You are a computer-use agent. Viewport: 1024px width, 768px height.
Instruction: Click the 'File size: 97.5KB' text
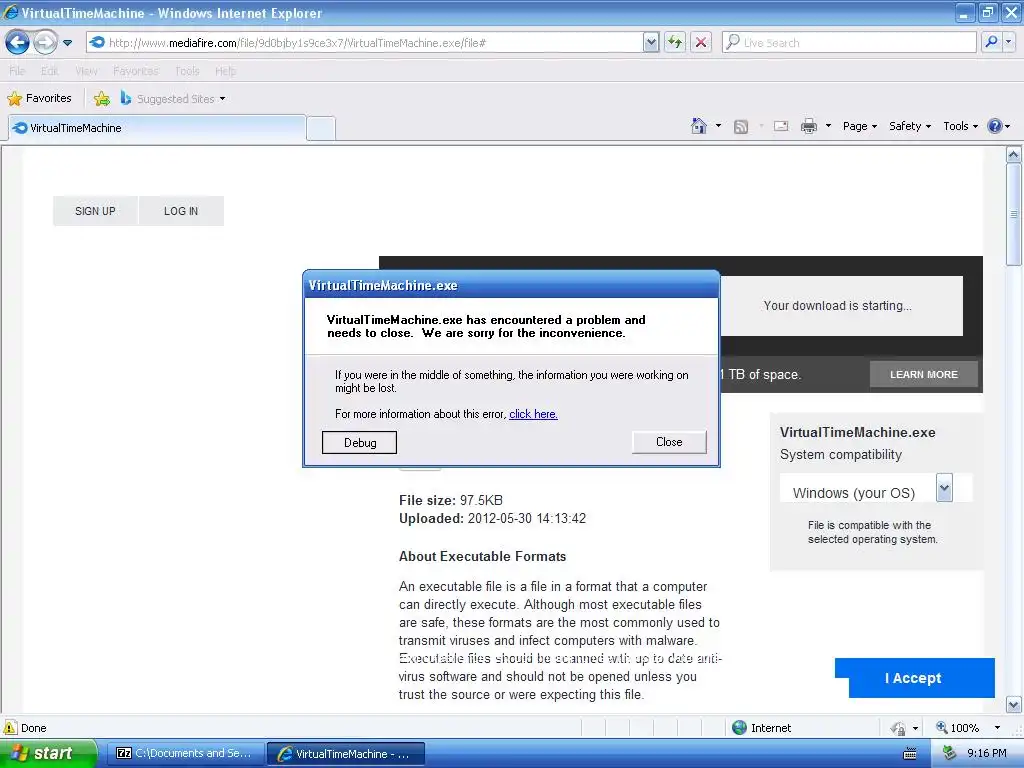[x=451, y=500]
